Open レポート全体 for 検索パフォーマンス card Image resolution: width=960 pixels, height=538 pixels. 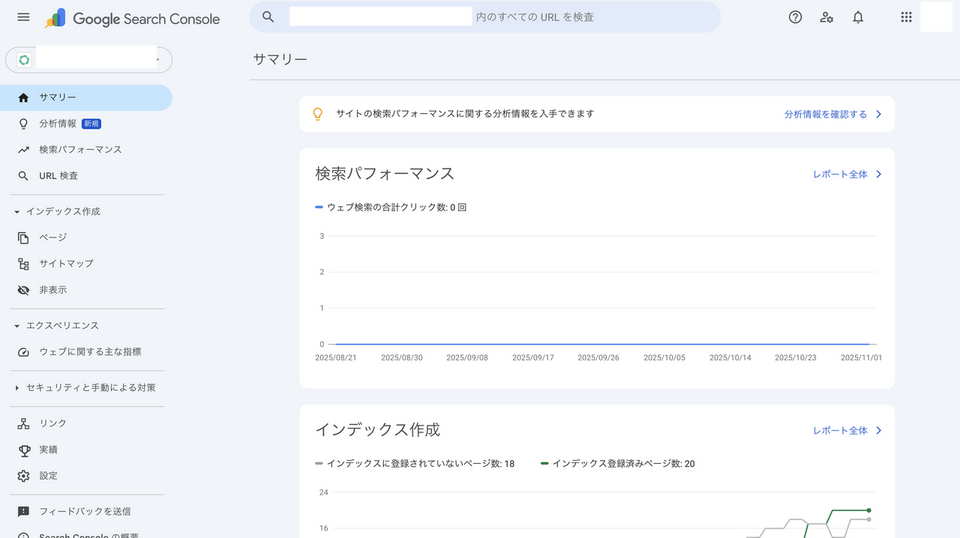(847, 174)
